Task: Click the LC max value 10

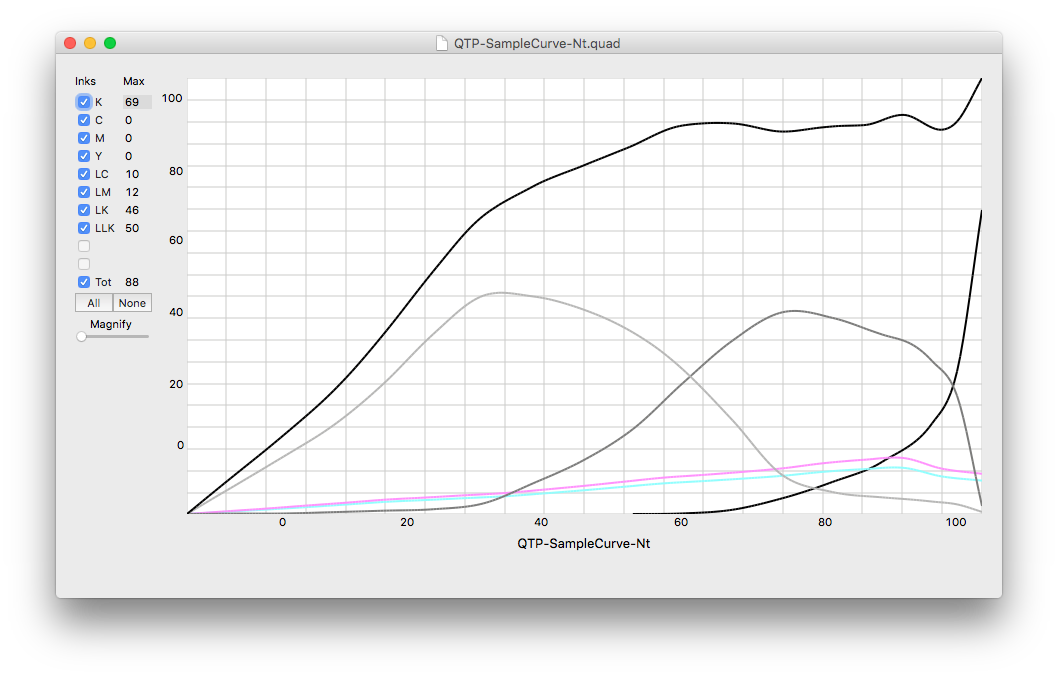Action: point(132,174)
